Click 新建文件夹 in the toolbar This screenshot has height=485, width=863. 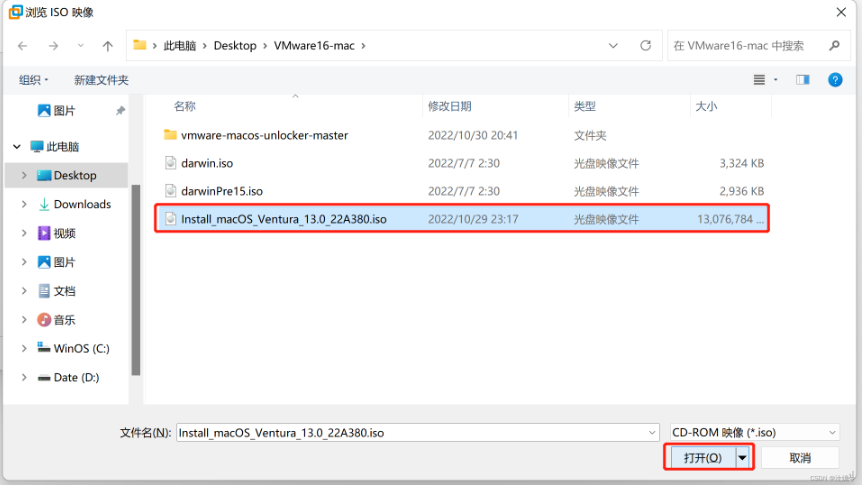pos(101,80)
